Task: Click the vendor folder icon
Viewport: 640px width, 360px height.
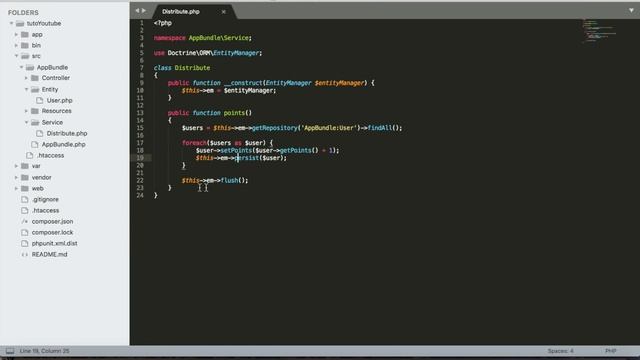Action: tap(25, 178)
